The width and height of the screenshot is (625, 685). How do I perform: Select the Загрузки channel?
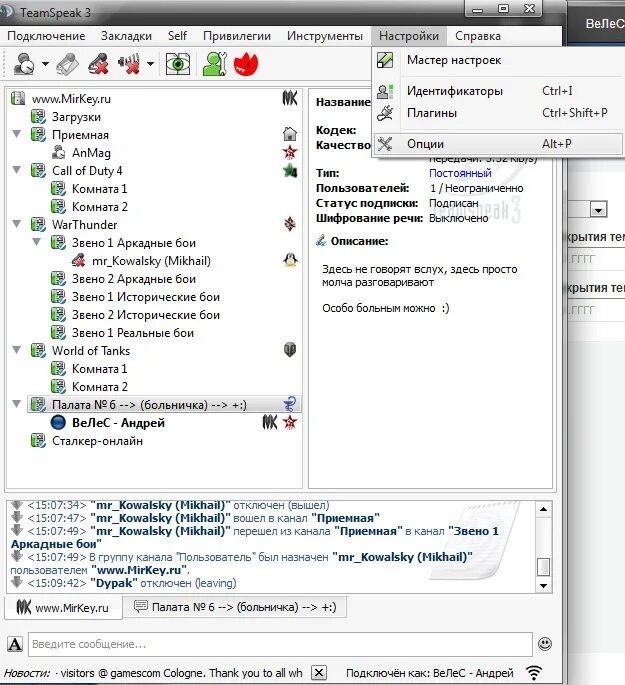pos(76,117)
